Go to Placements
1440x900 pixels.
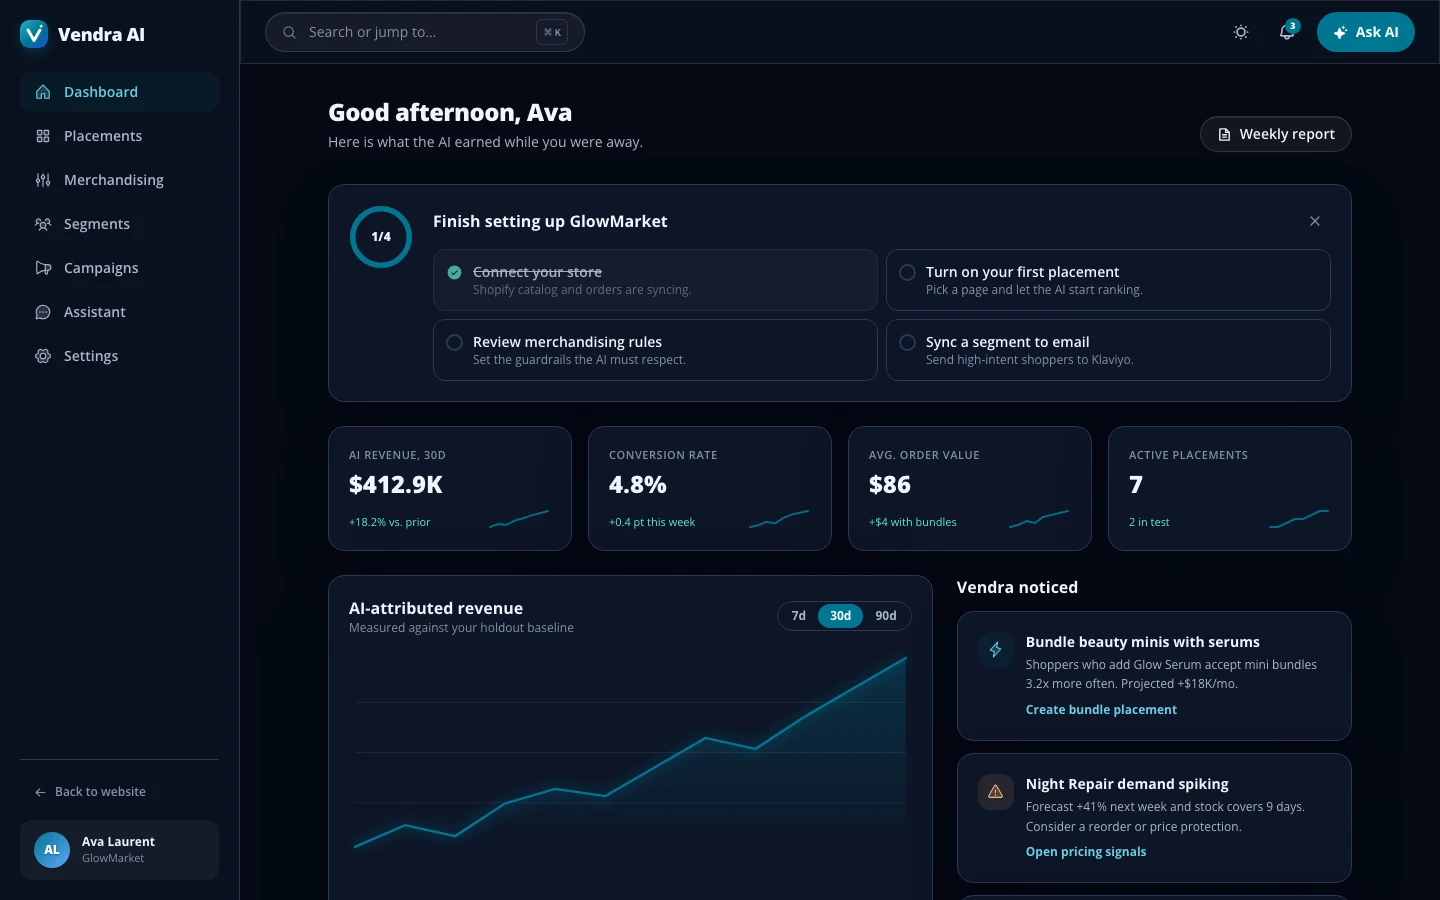coord(119,136)
